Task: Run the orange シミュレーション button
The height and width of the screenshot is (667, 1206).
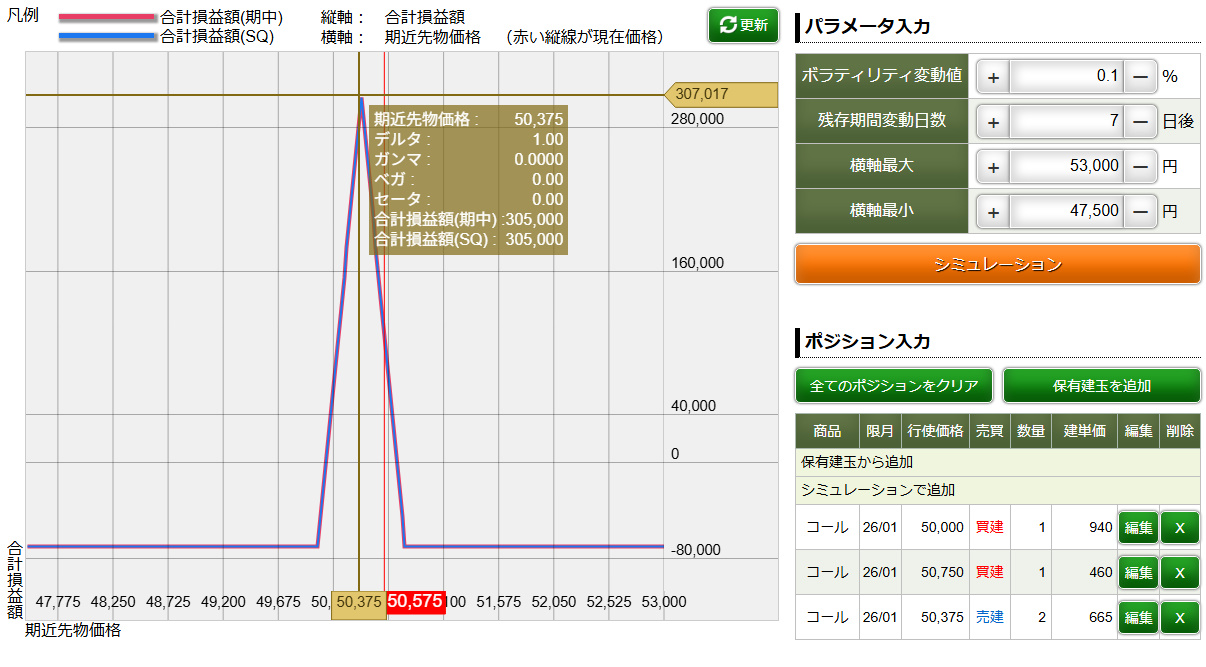Action: (x=997, y=264)
